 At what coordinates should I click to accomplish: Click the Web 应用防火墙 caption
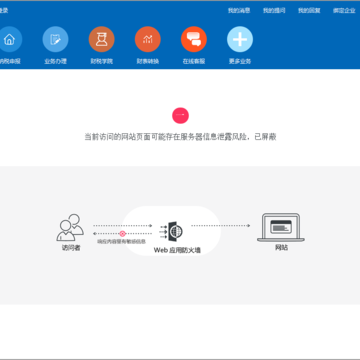click(x=177, y=250)
